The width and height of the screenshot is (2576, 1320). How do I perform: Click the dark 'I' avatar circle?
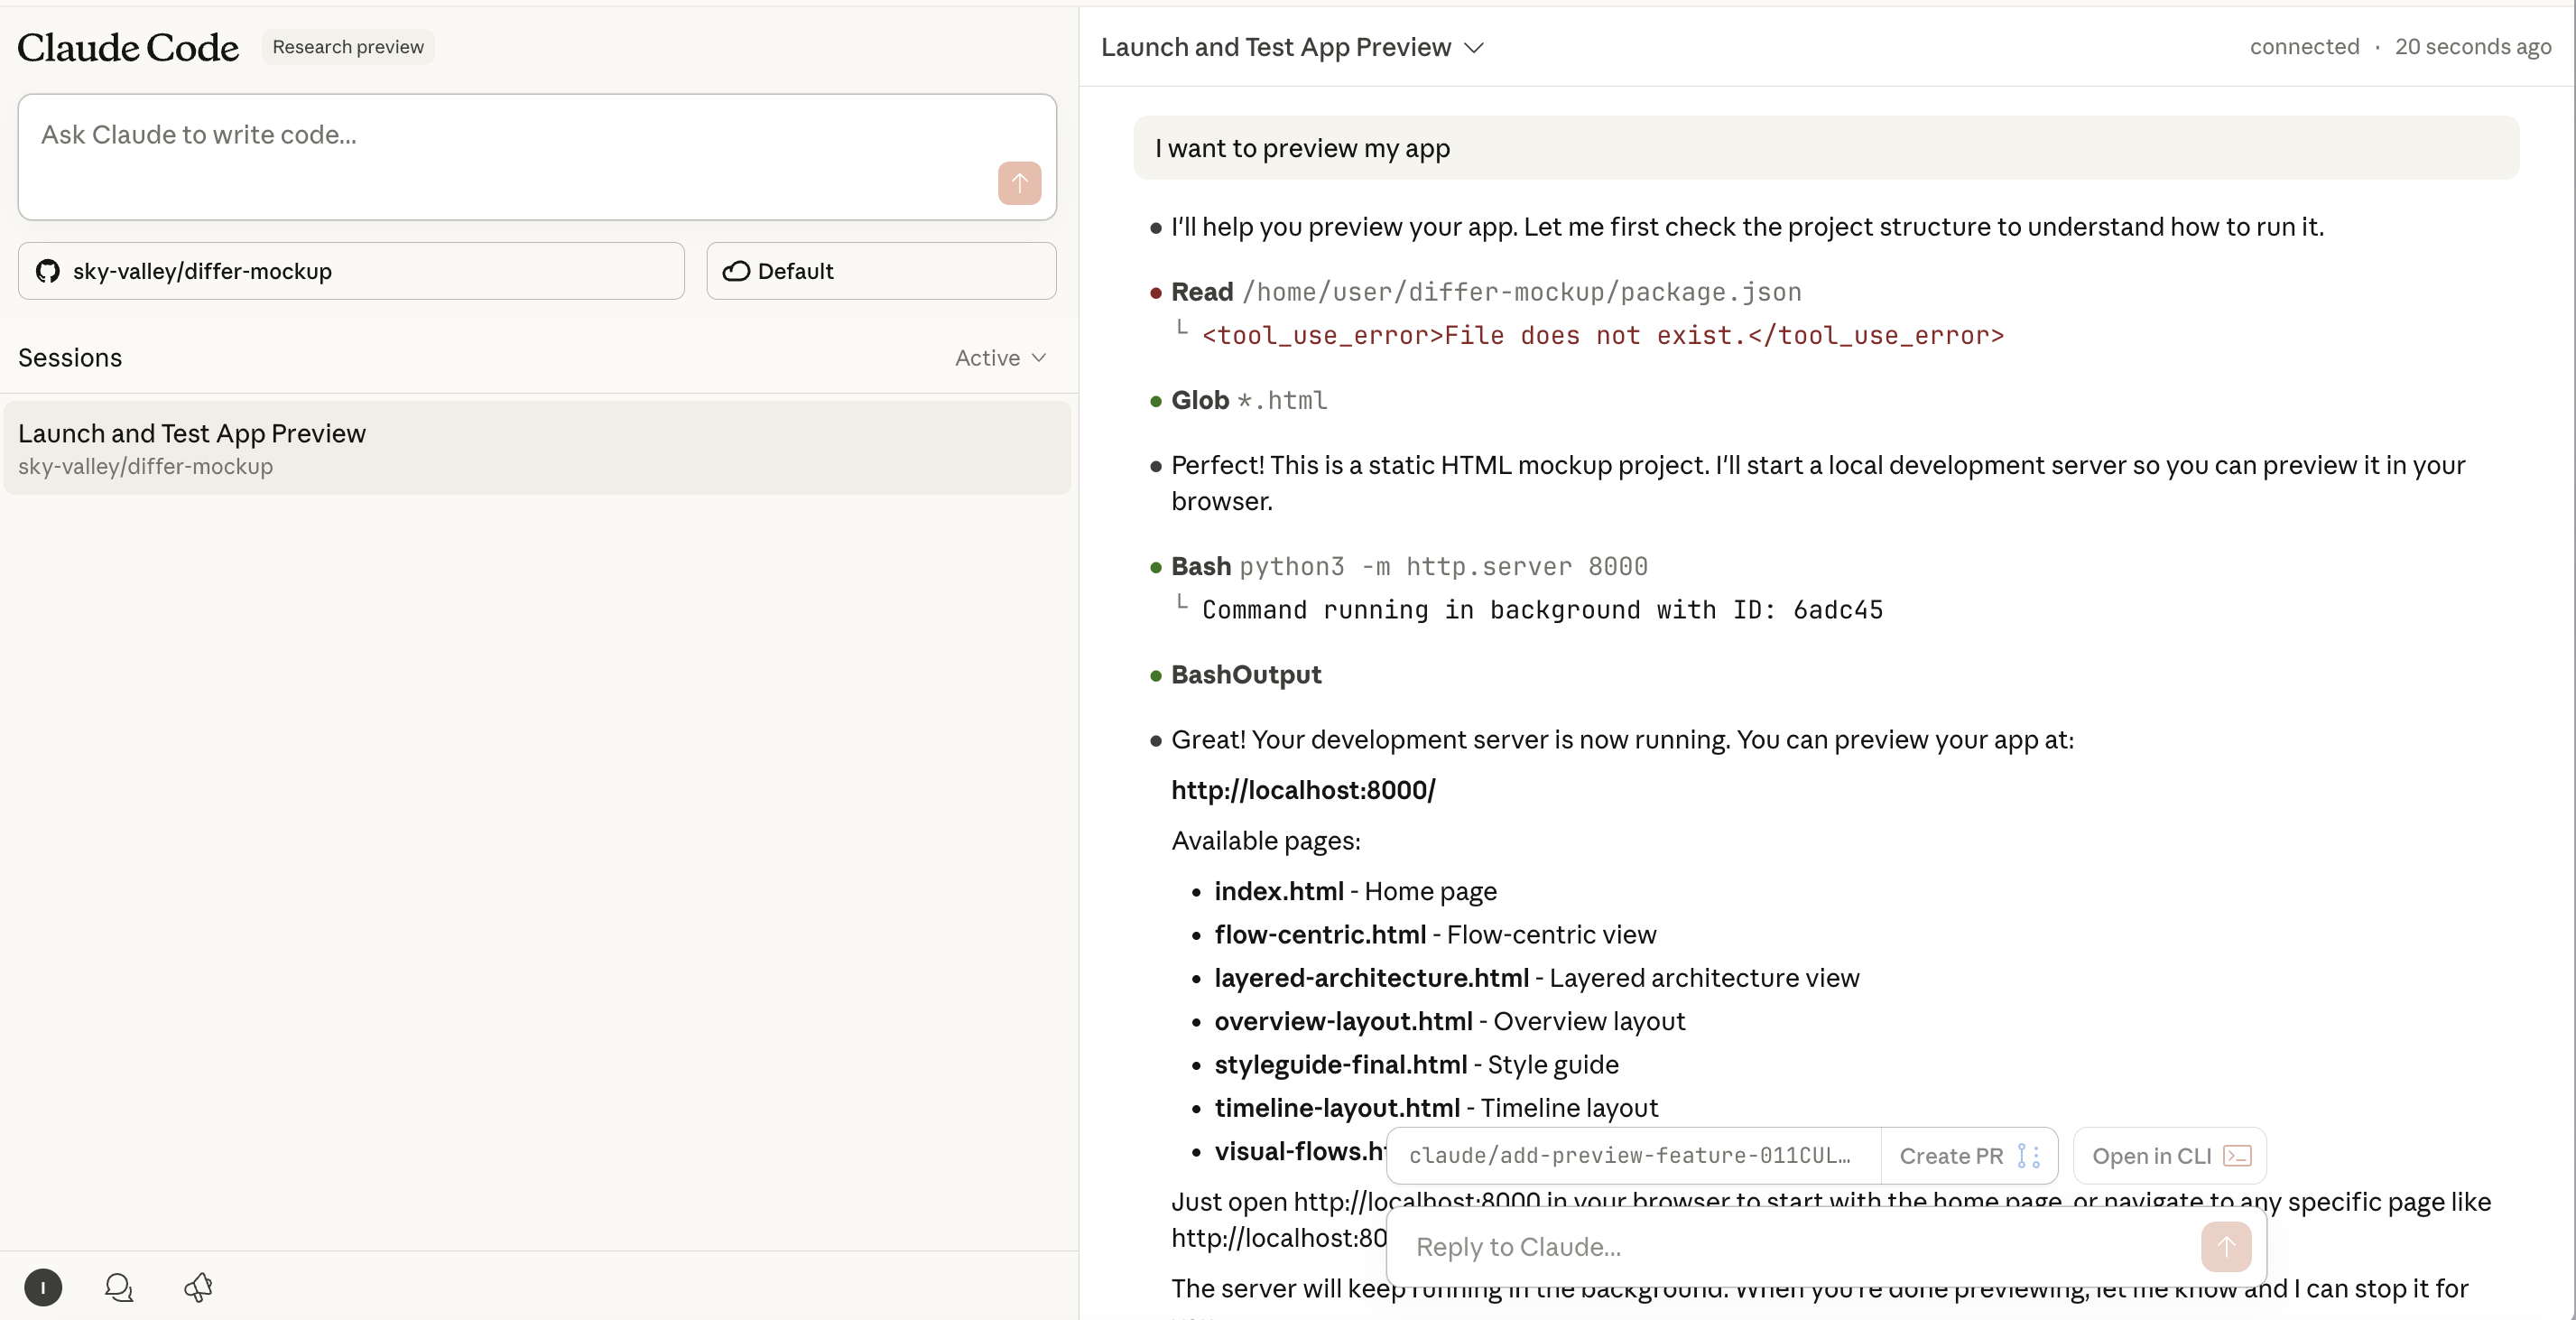(x=43, y=1288)
